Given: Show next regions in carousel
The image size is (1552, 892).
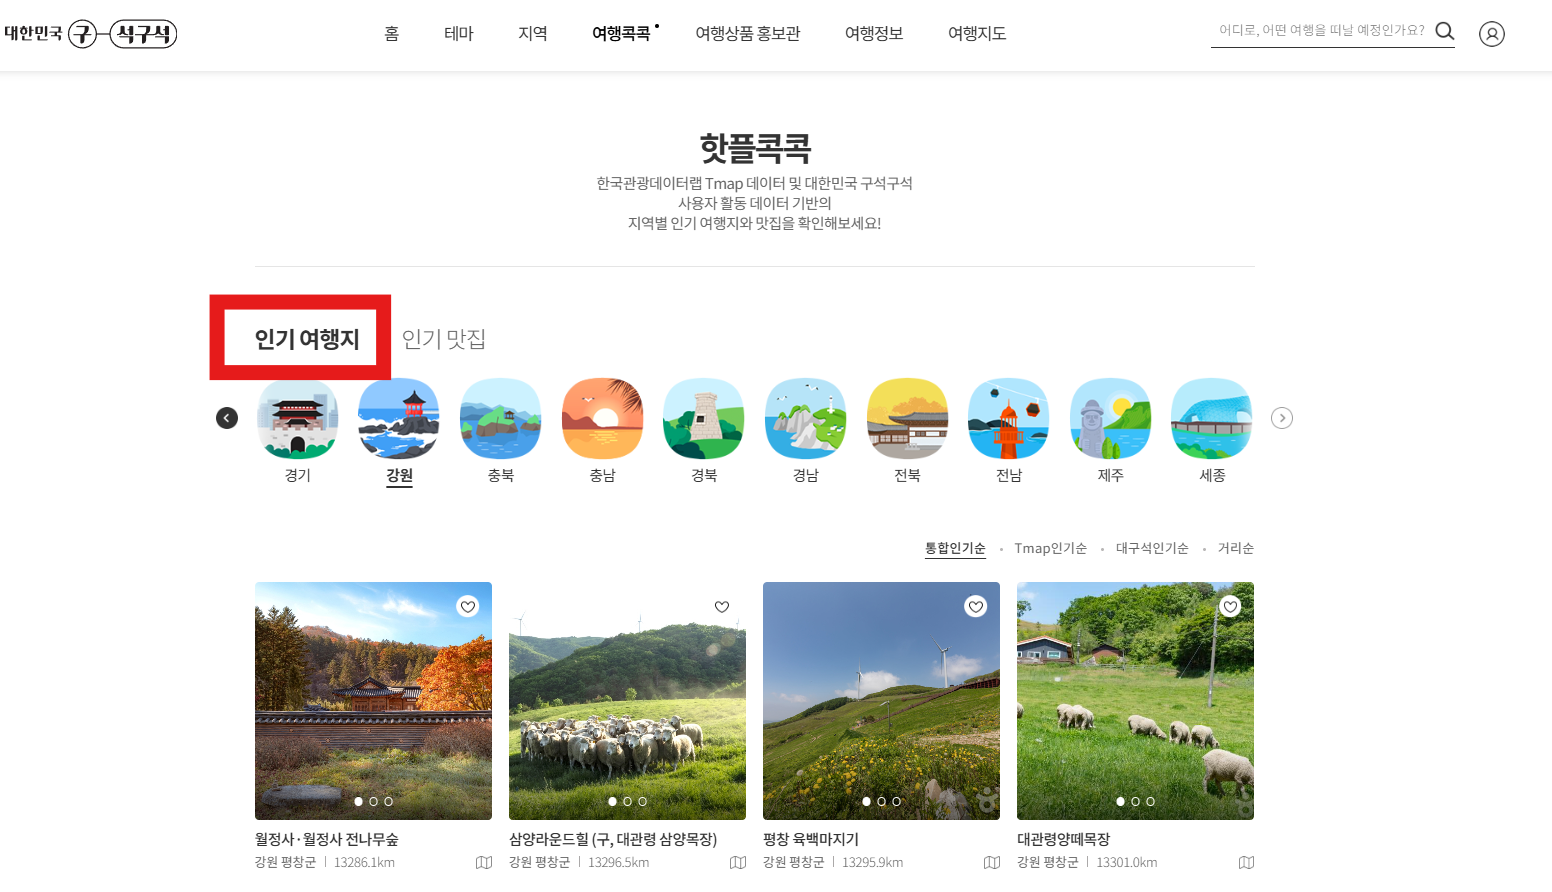Looking at the screenshot, I should 1282,418.
